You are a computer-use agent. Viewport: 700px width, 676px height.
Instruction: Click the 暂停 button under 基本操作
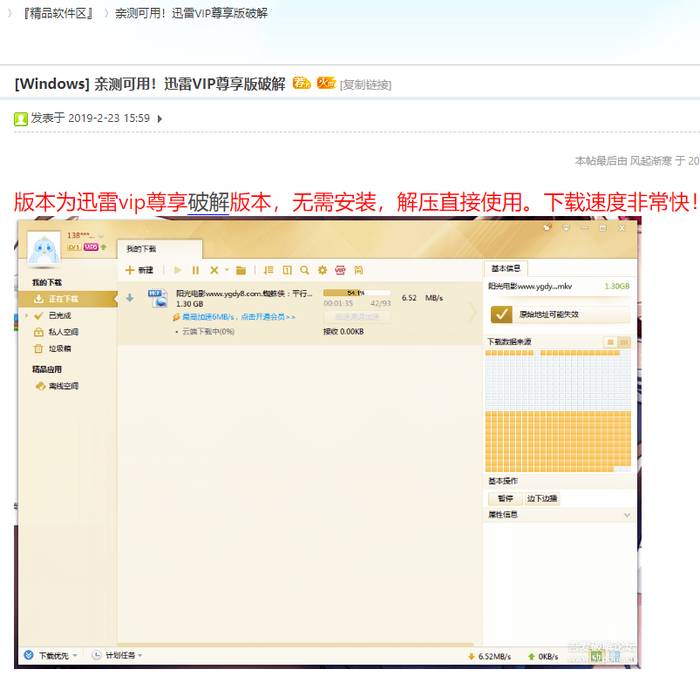505,498
